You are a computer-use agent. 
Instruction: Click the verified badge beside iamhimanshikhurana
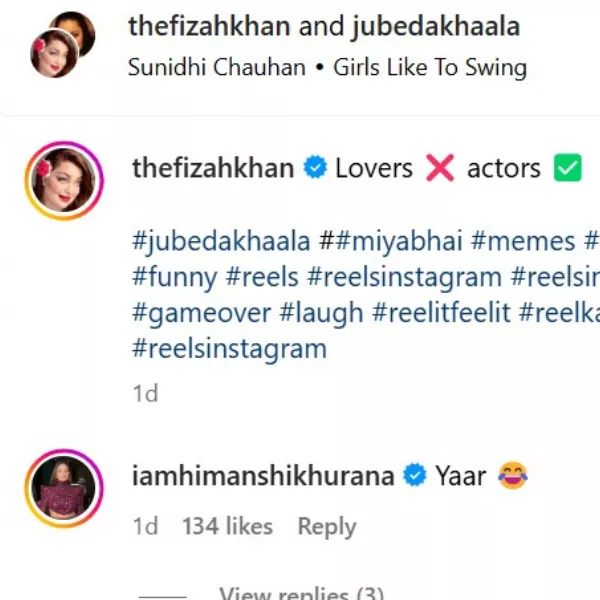tap(414, 477)
